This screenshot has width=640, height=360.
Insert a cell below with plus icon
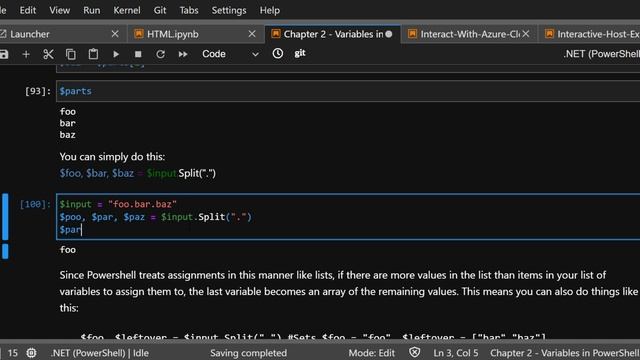point(26,54)
